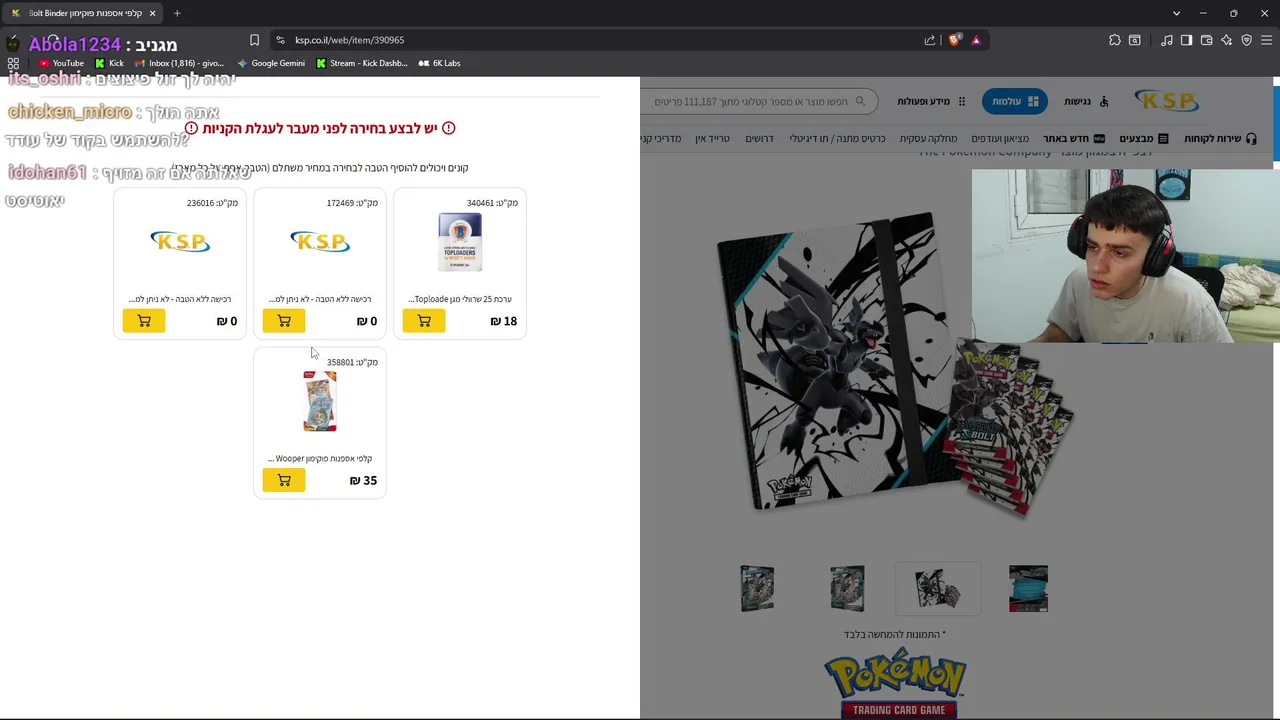The height and width of the screenshot is (720, 1280).
Task: Click the 35 ₪ price of Wooper pack
Action: (363, 481)
